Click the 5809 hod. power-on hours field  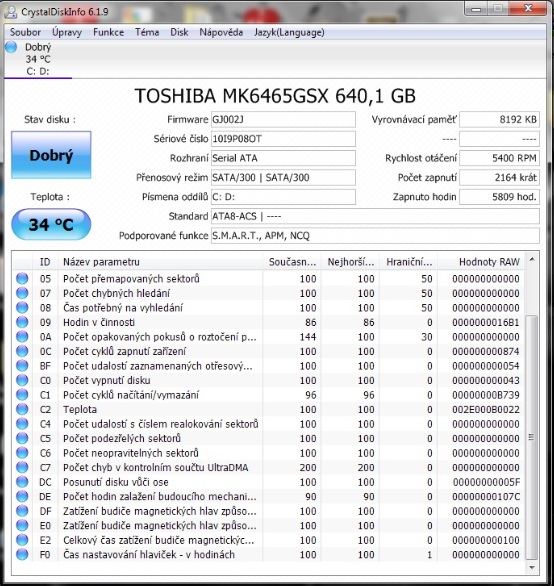499,197
